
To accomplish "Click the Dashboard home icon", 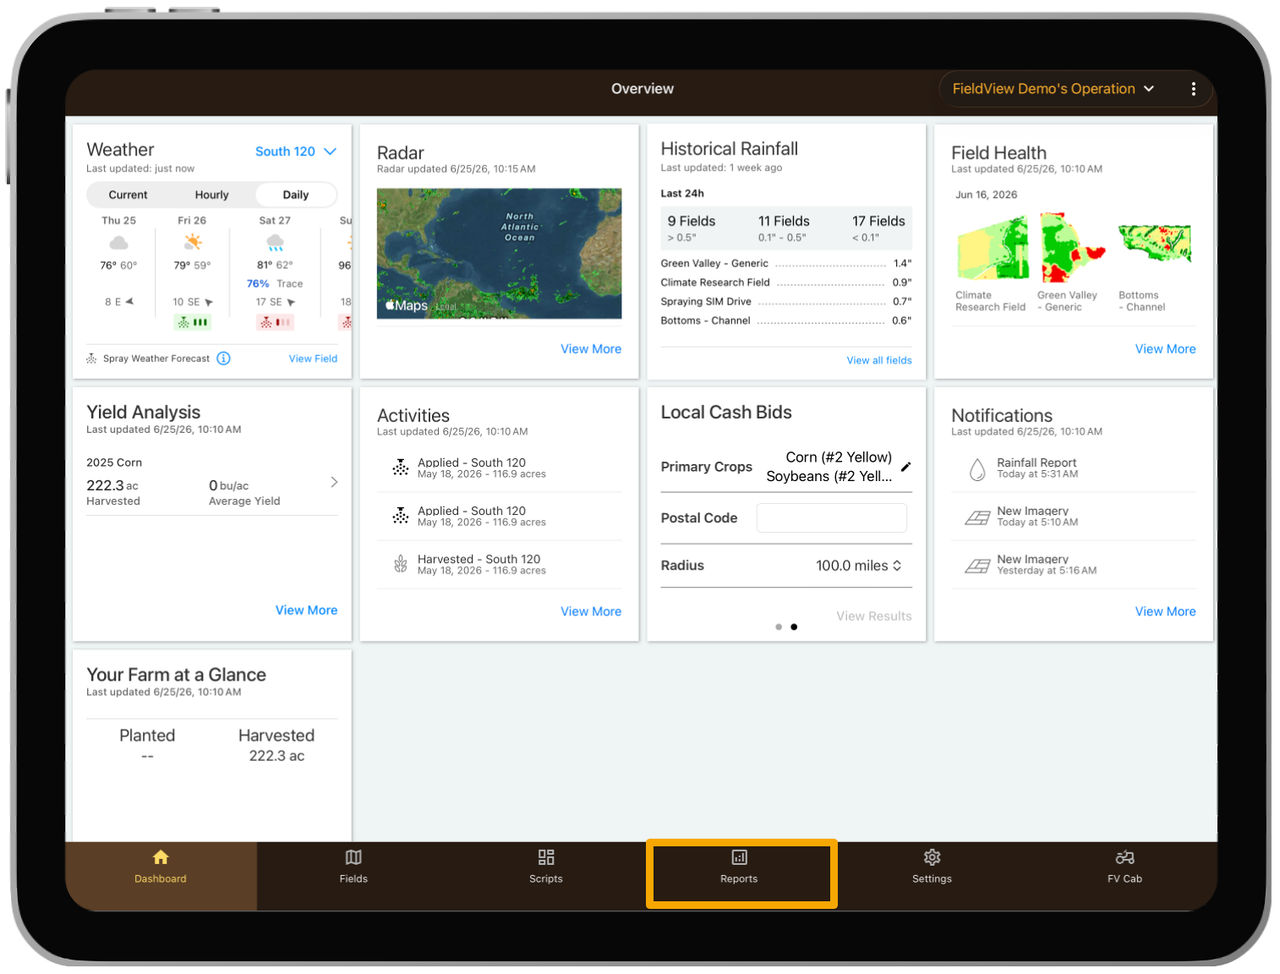I will [x=161, y=857].
